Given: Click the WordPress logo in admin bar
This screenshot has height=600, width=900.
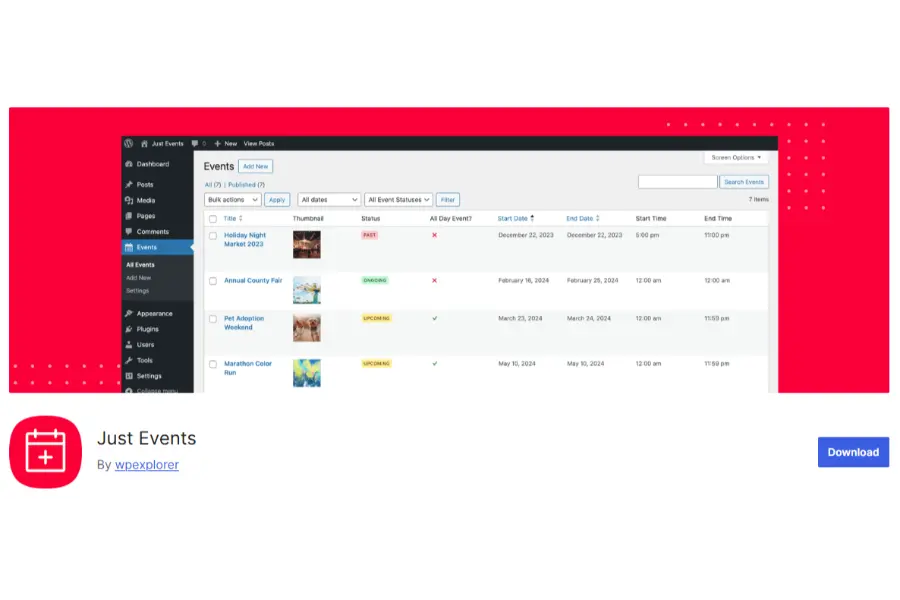Looking at the screenshot, I should pyautogui.click(x=129, y=144).
